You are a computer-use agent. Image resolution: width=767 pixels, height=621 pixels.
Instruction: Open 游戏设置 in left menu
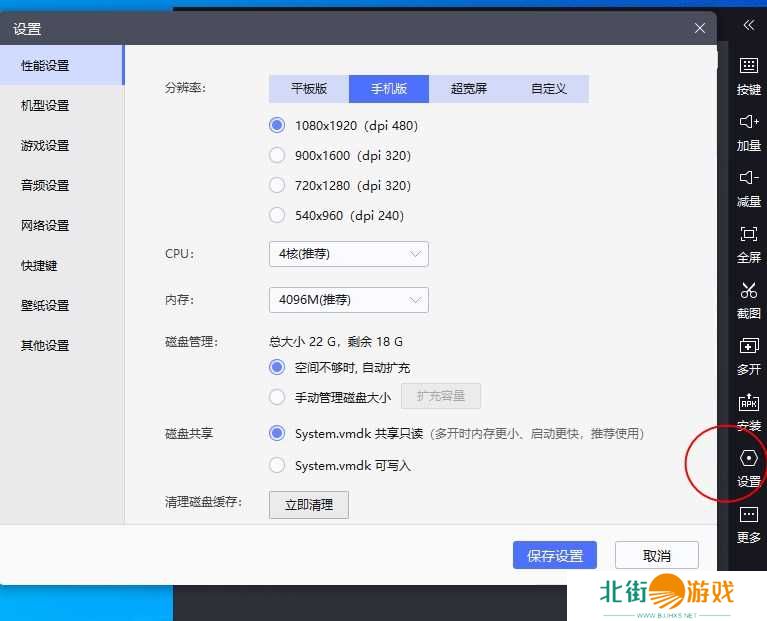tap(45, 145)
